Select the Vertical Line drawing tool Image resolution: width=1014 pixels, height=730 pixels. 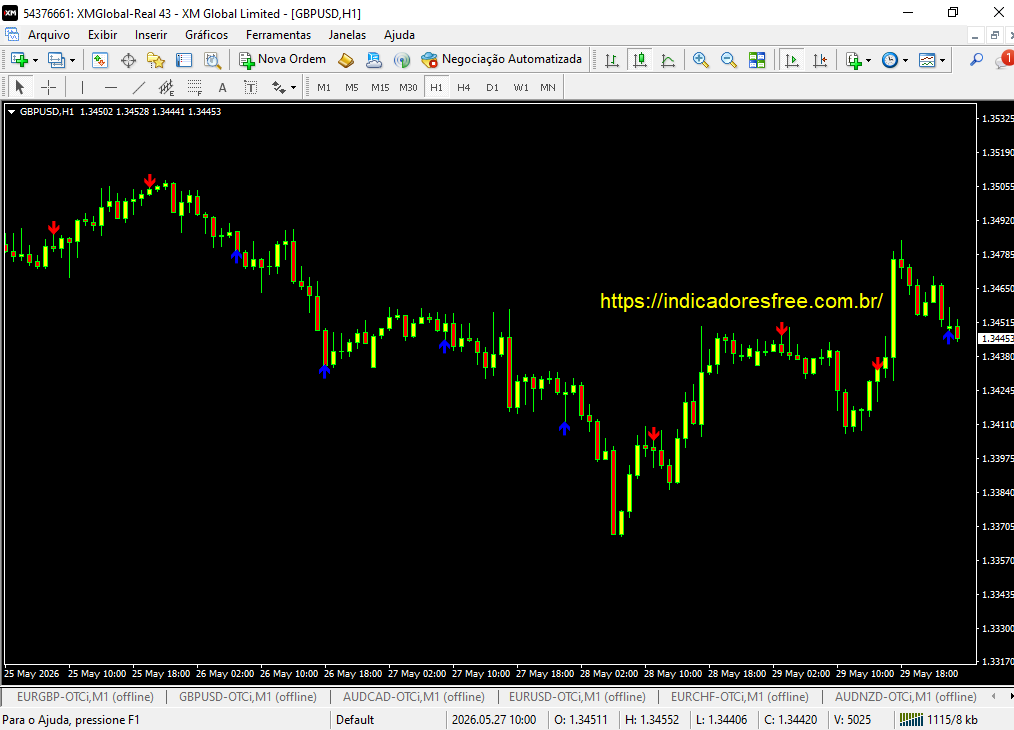(82, 87)
